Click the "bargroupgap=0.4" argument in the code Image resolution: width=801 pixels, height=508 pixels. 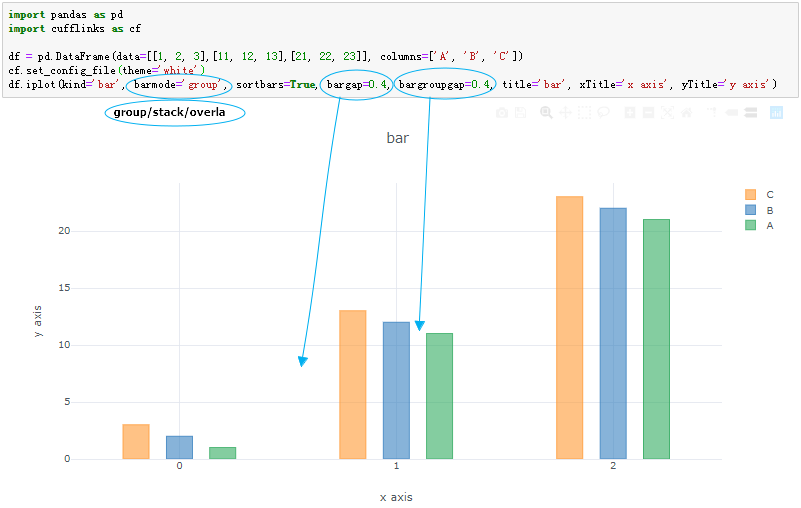click(444, 84)
